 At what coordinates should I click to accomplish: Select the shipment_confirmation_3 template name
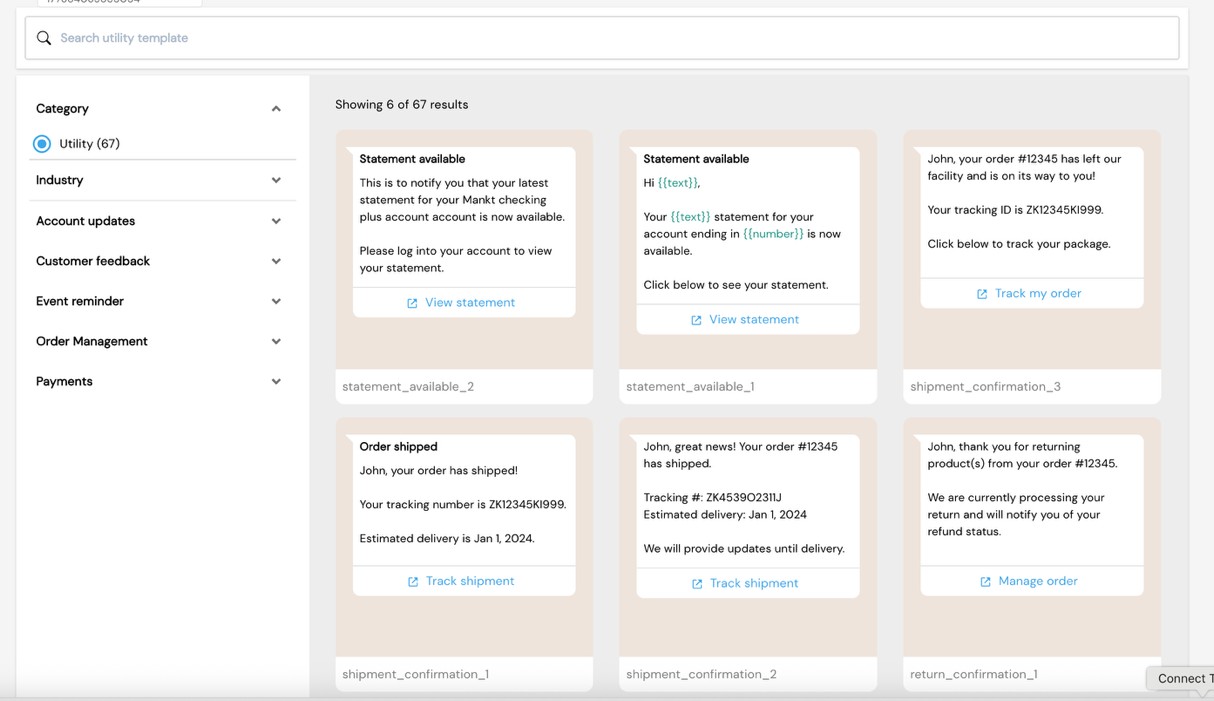[985, 386]
